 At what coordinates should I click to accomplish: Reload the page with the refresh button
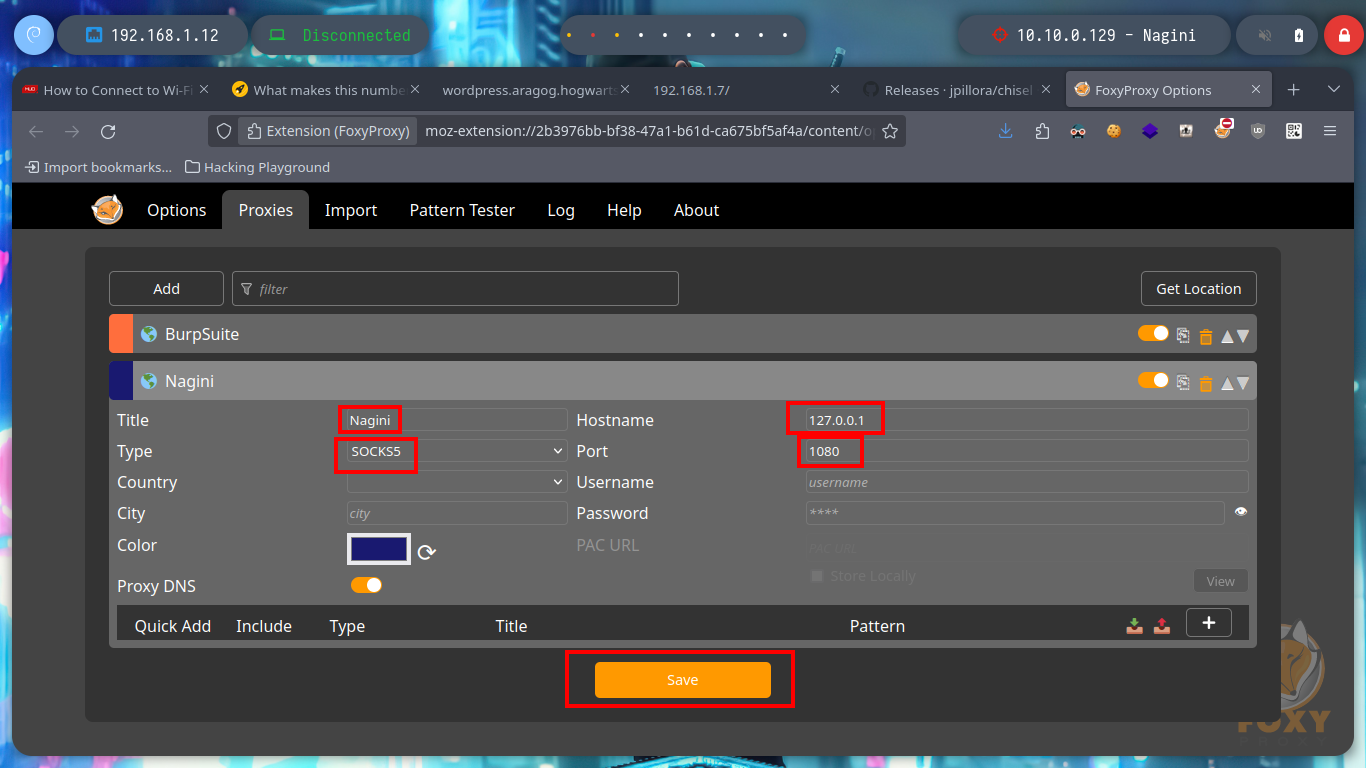click(x=108, y=131)
